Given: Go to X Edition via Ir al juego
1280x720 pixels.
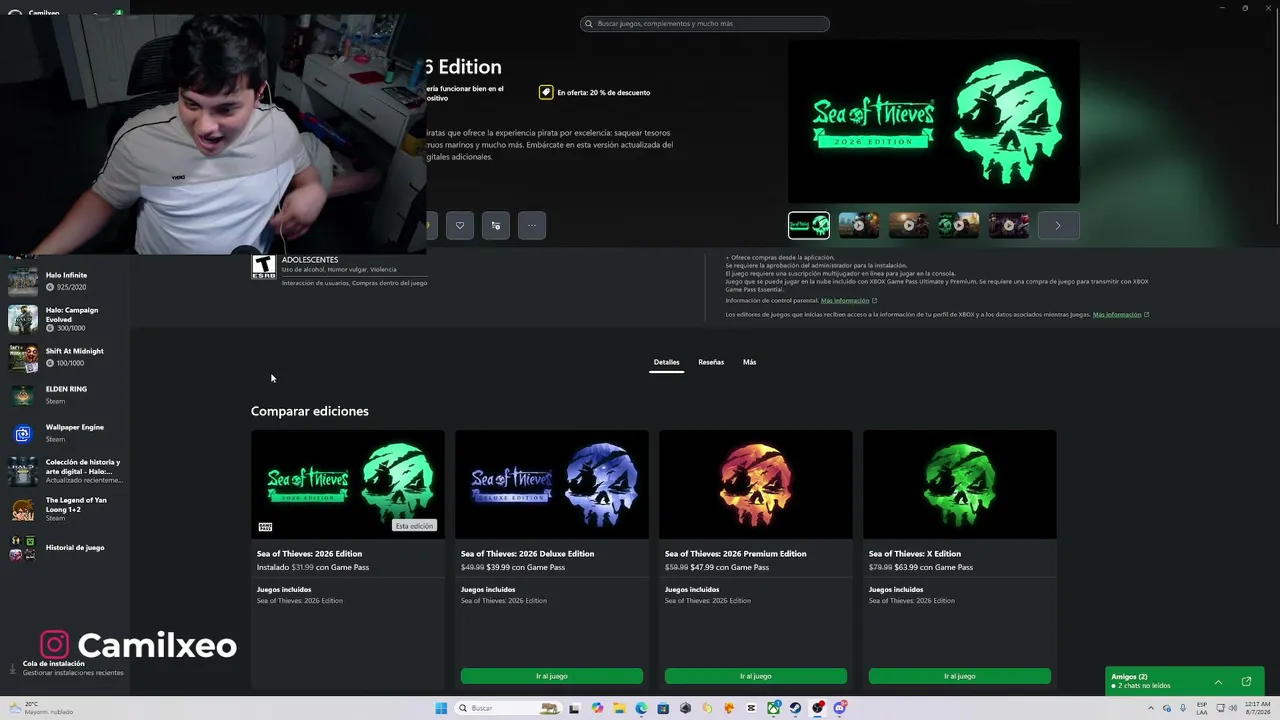Looking at the screenshot, I should coord(960,676).
